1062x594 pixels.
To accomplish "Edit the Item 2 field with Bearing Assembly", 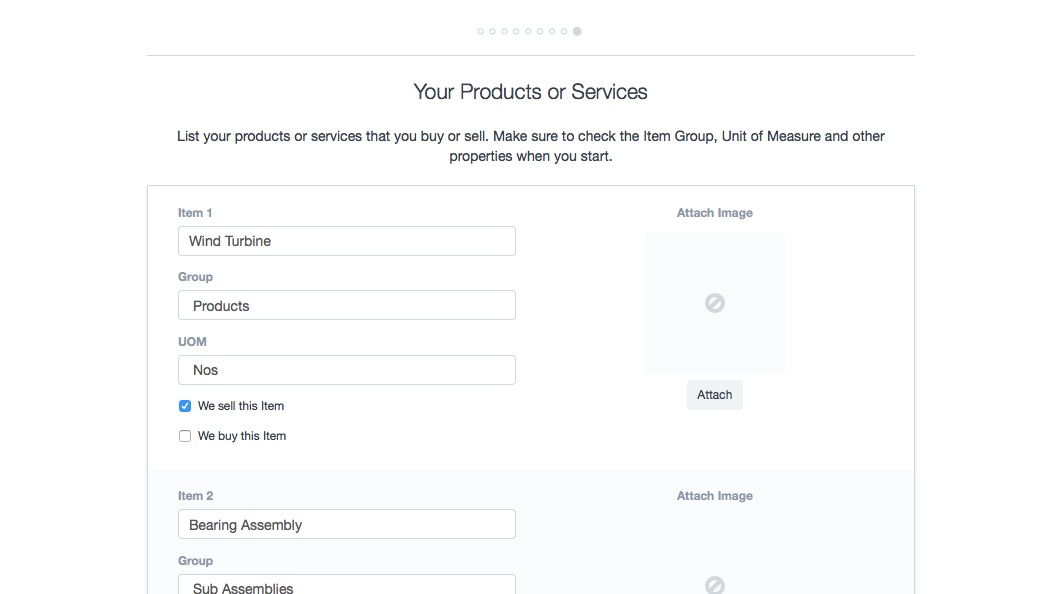I will (x=346, y=525).
